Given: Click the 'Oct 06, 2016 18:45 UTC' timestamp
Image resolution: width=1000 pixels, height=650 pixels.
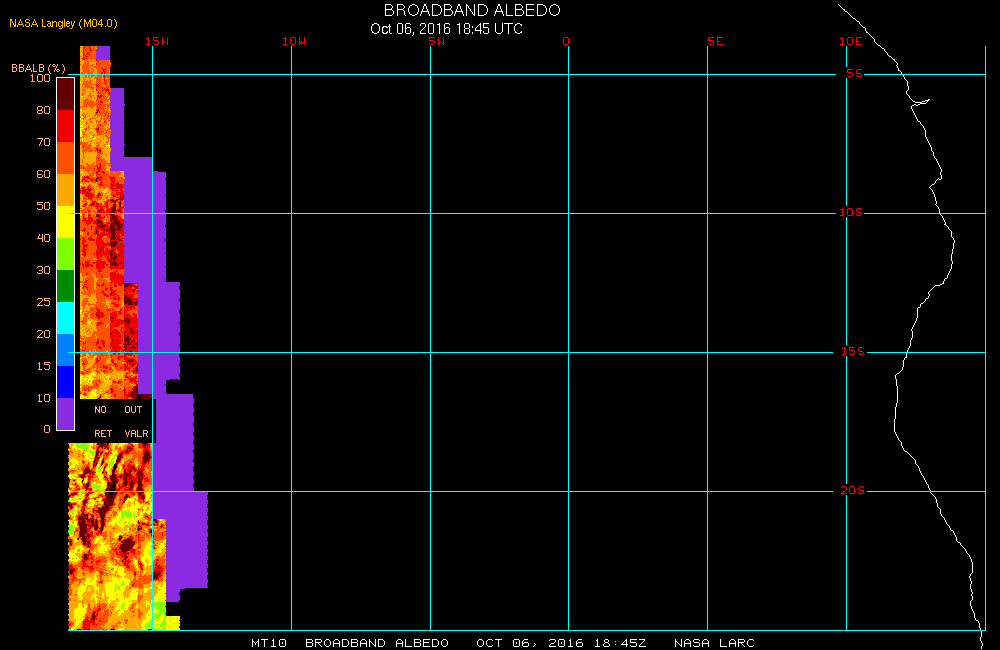Looking at the screenshot, I should pyautogui.click(x=446, y=29).
